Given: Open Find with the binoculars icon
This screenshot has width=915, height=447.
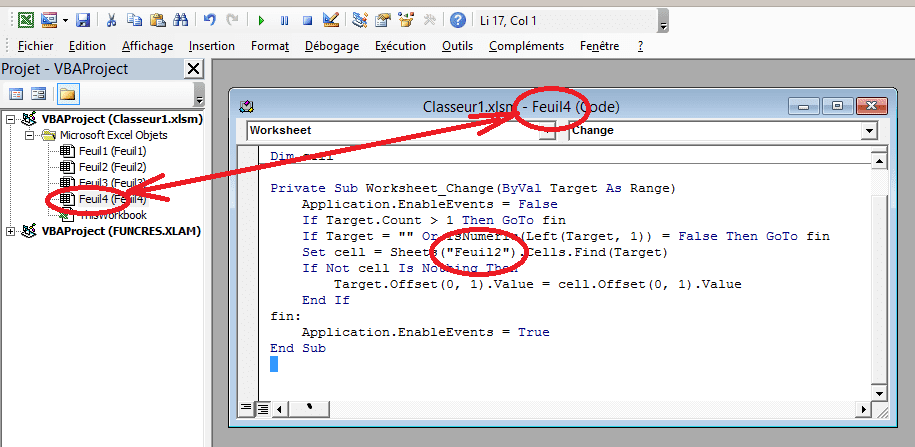Looking at the screenshot, I should click(x=179, y=20).
